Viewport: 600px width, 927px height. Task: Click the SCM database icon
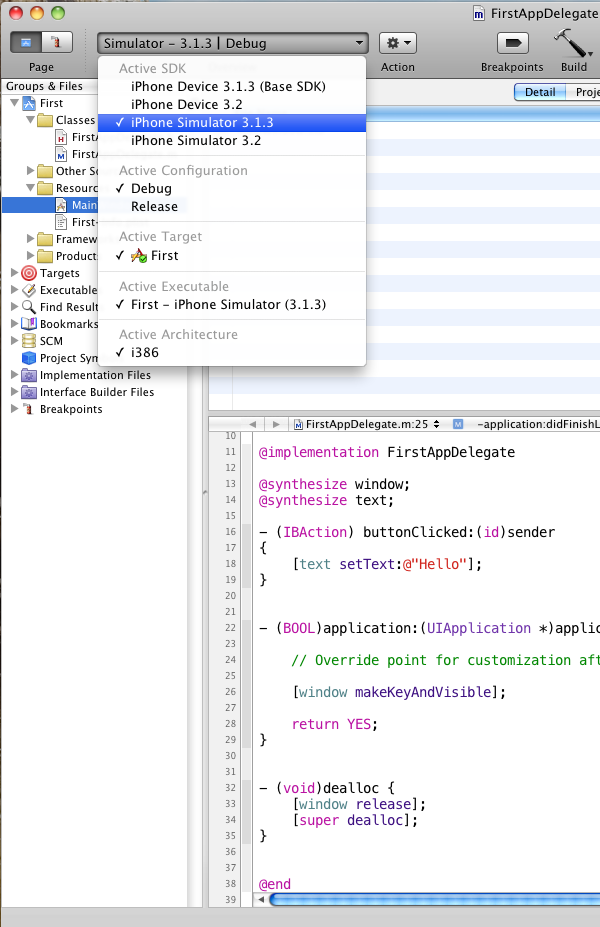[x=29, y=341]
